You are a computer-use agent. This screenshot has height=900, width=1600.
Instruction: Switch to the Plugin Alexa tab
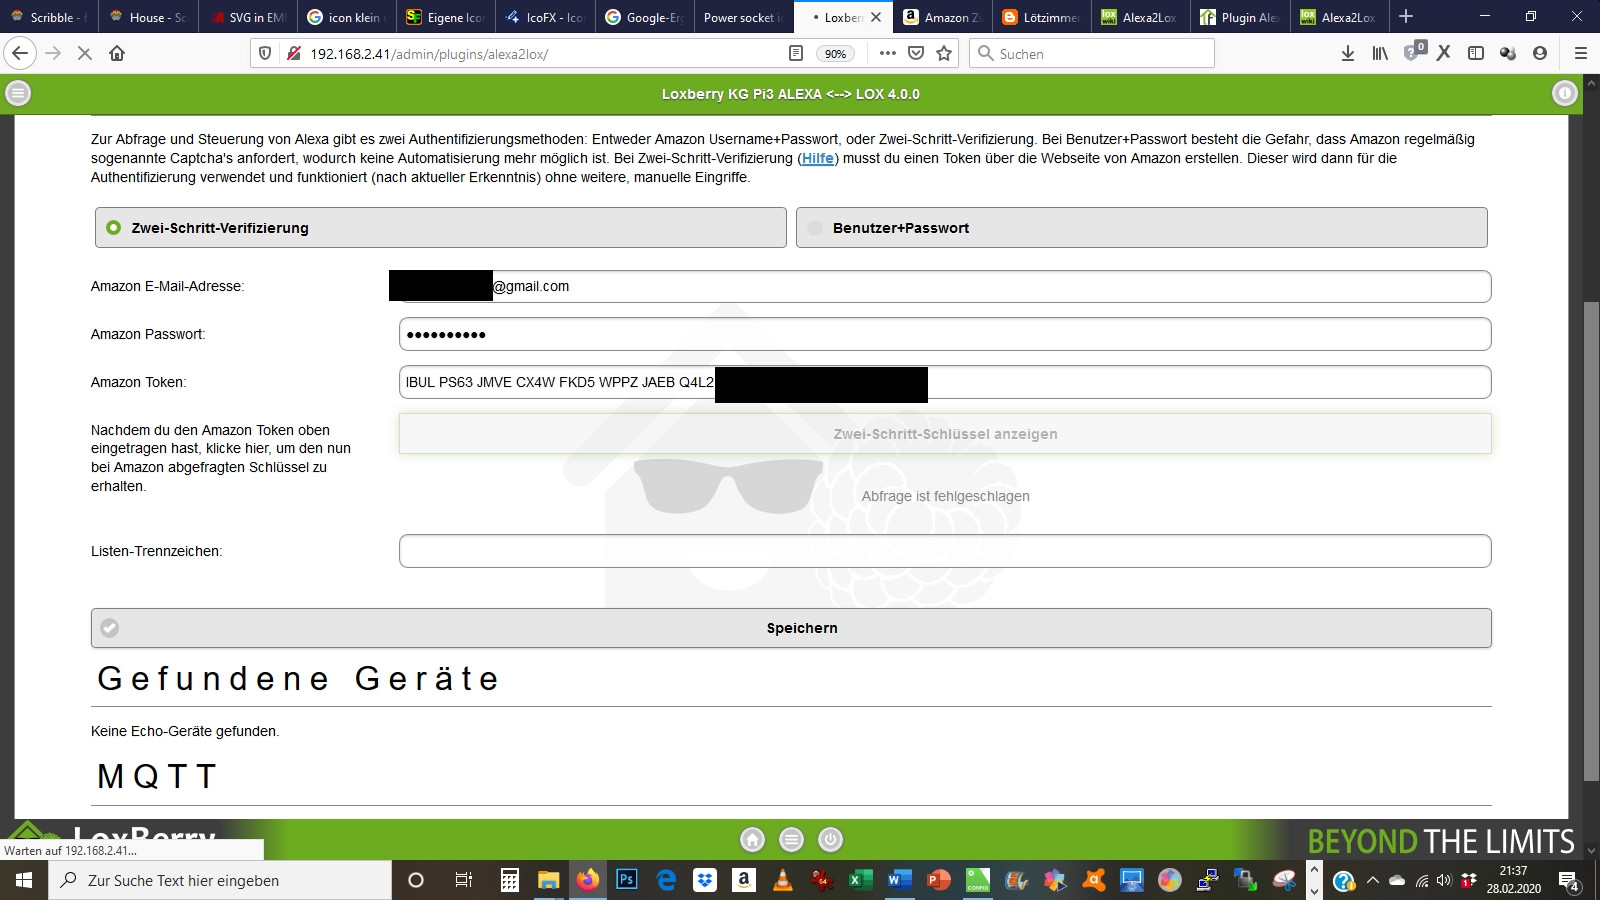click(x=1239, y=17)
